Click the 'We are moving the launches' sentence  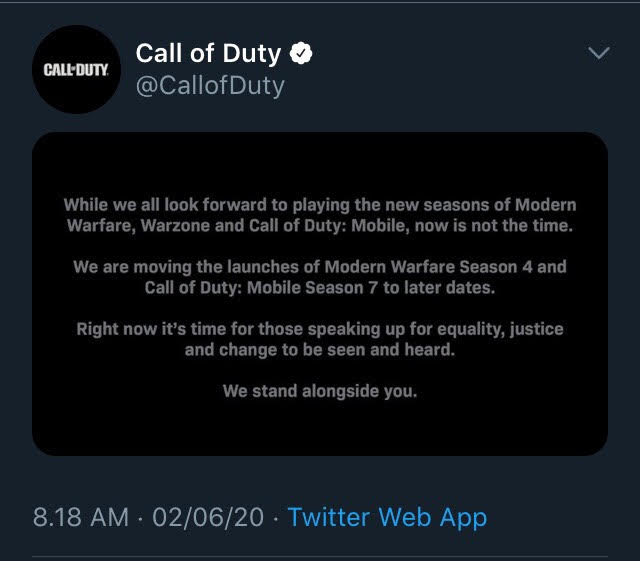pyautogui.click(x=320, y=277)
